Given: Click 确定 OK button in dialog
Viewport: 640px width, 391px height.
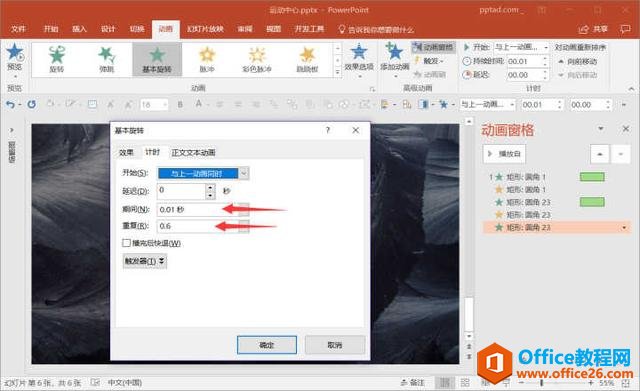Looking at the screenshot, I should 267,345.
